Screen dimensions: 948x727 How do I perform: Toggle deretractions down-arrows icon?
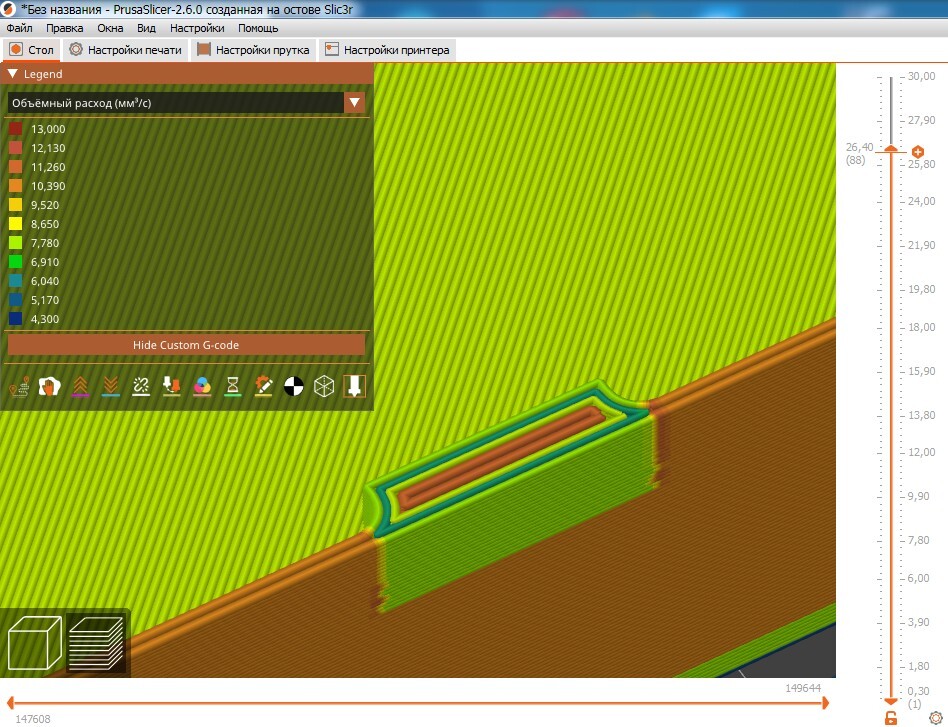click(x=111, y=386)
